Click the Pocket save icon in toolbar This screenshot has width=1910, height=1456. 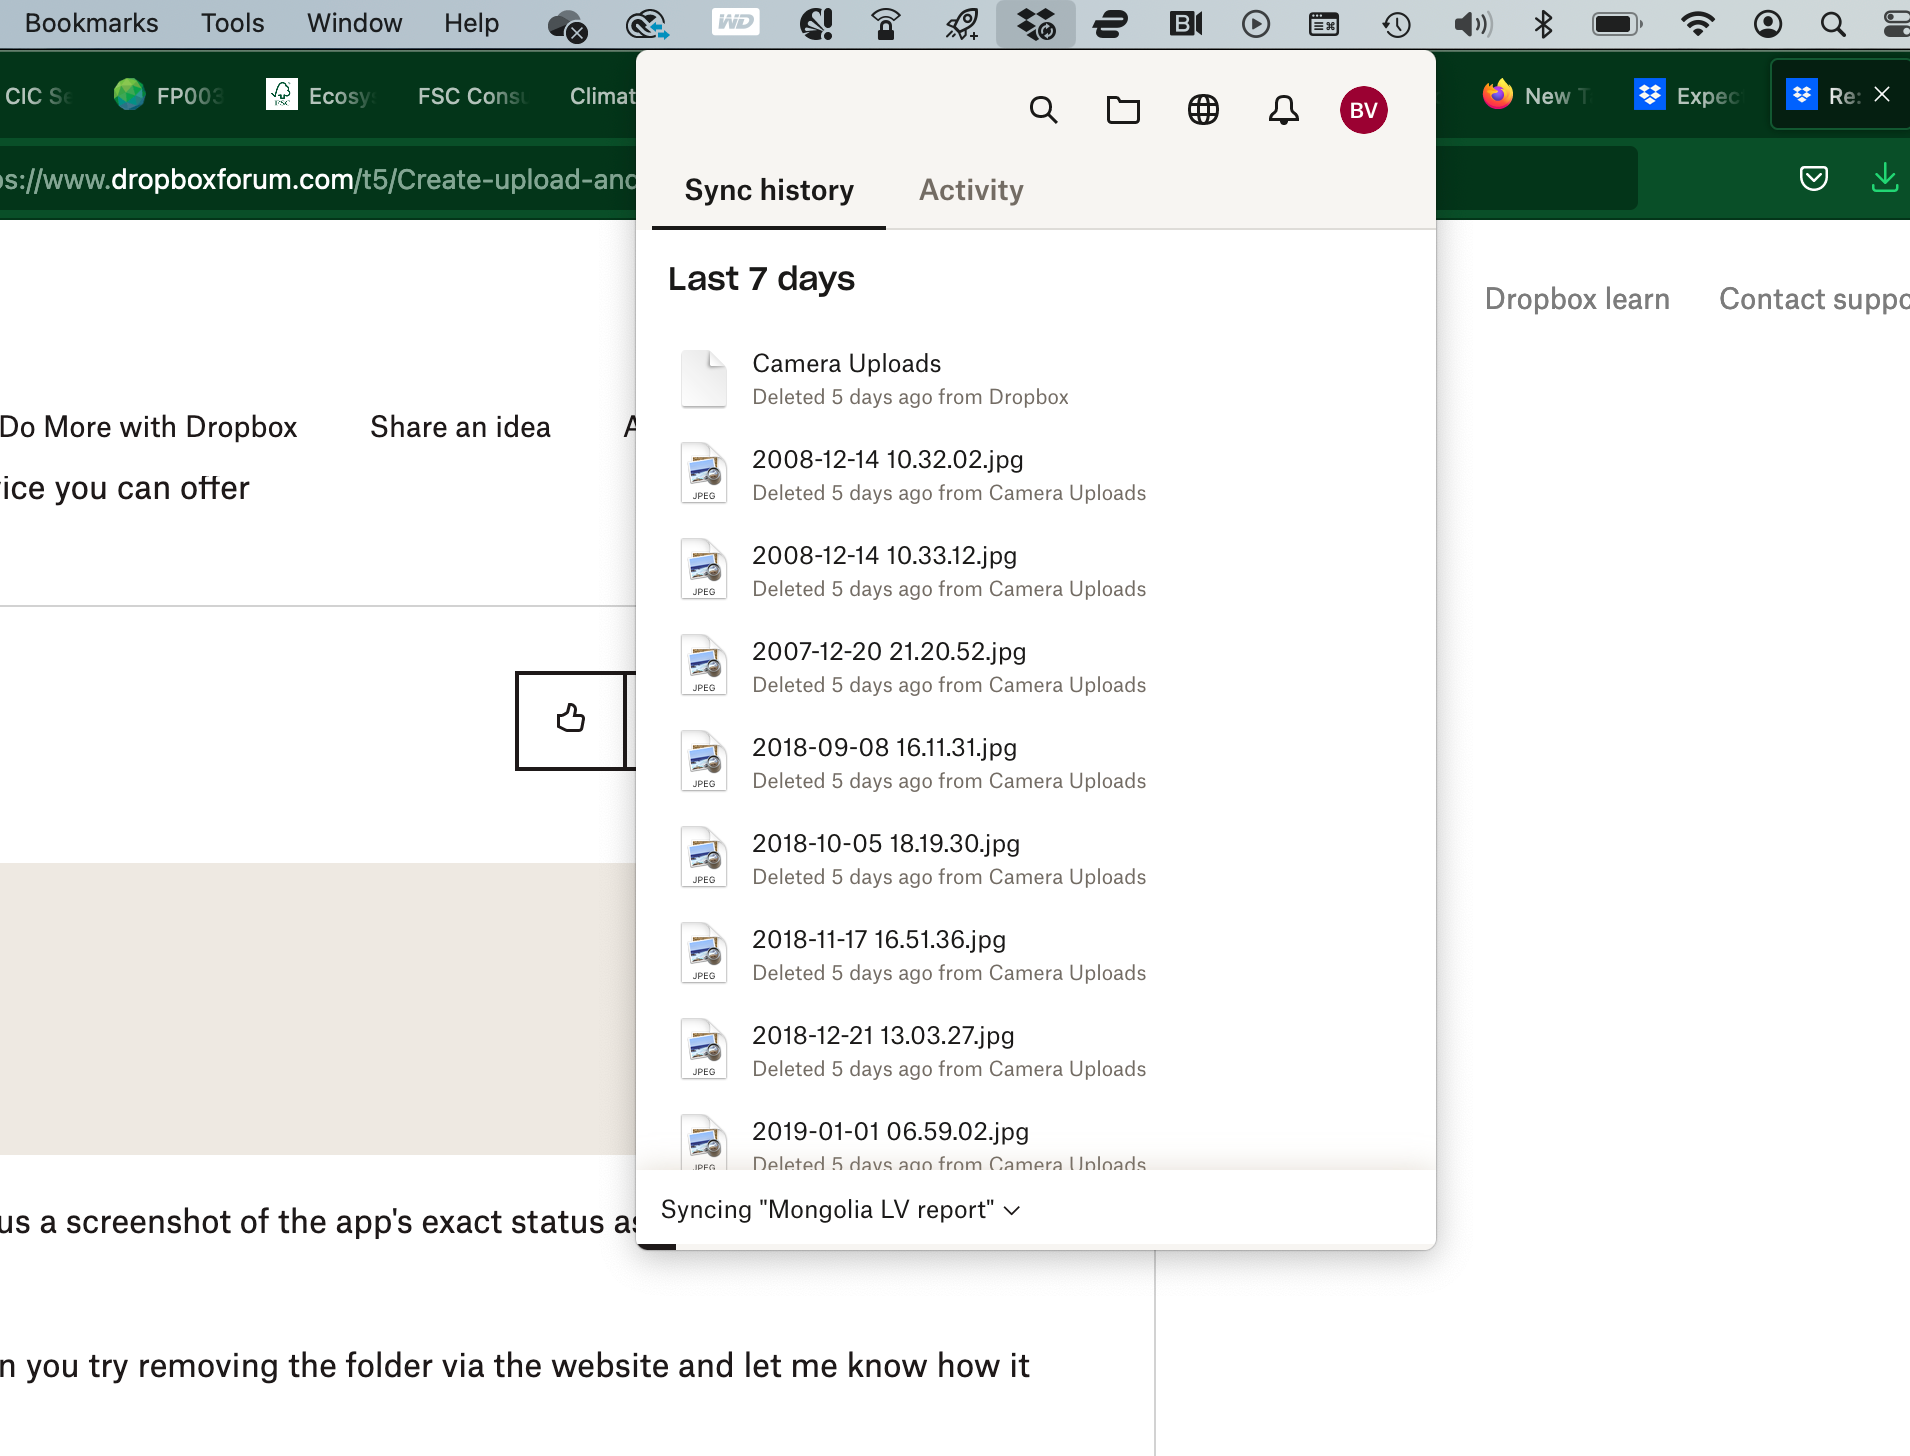1813,179
